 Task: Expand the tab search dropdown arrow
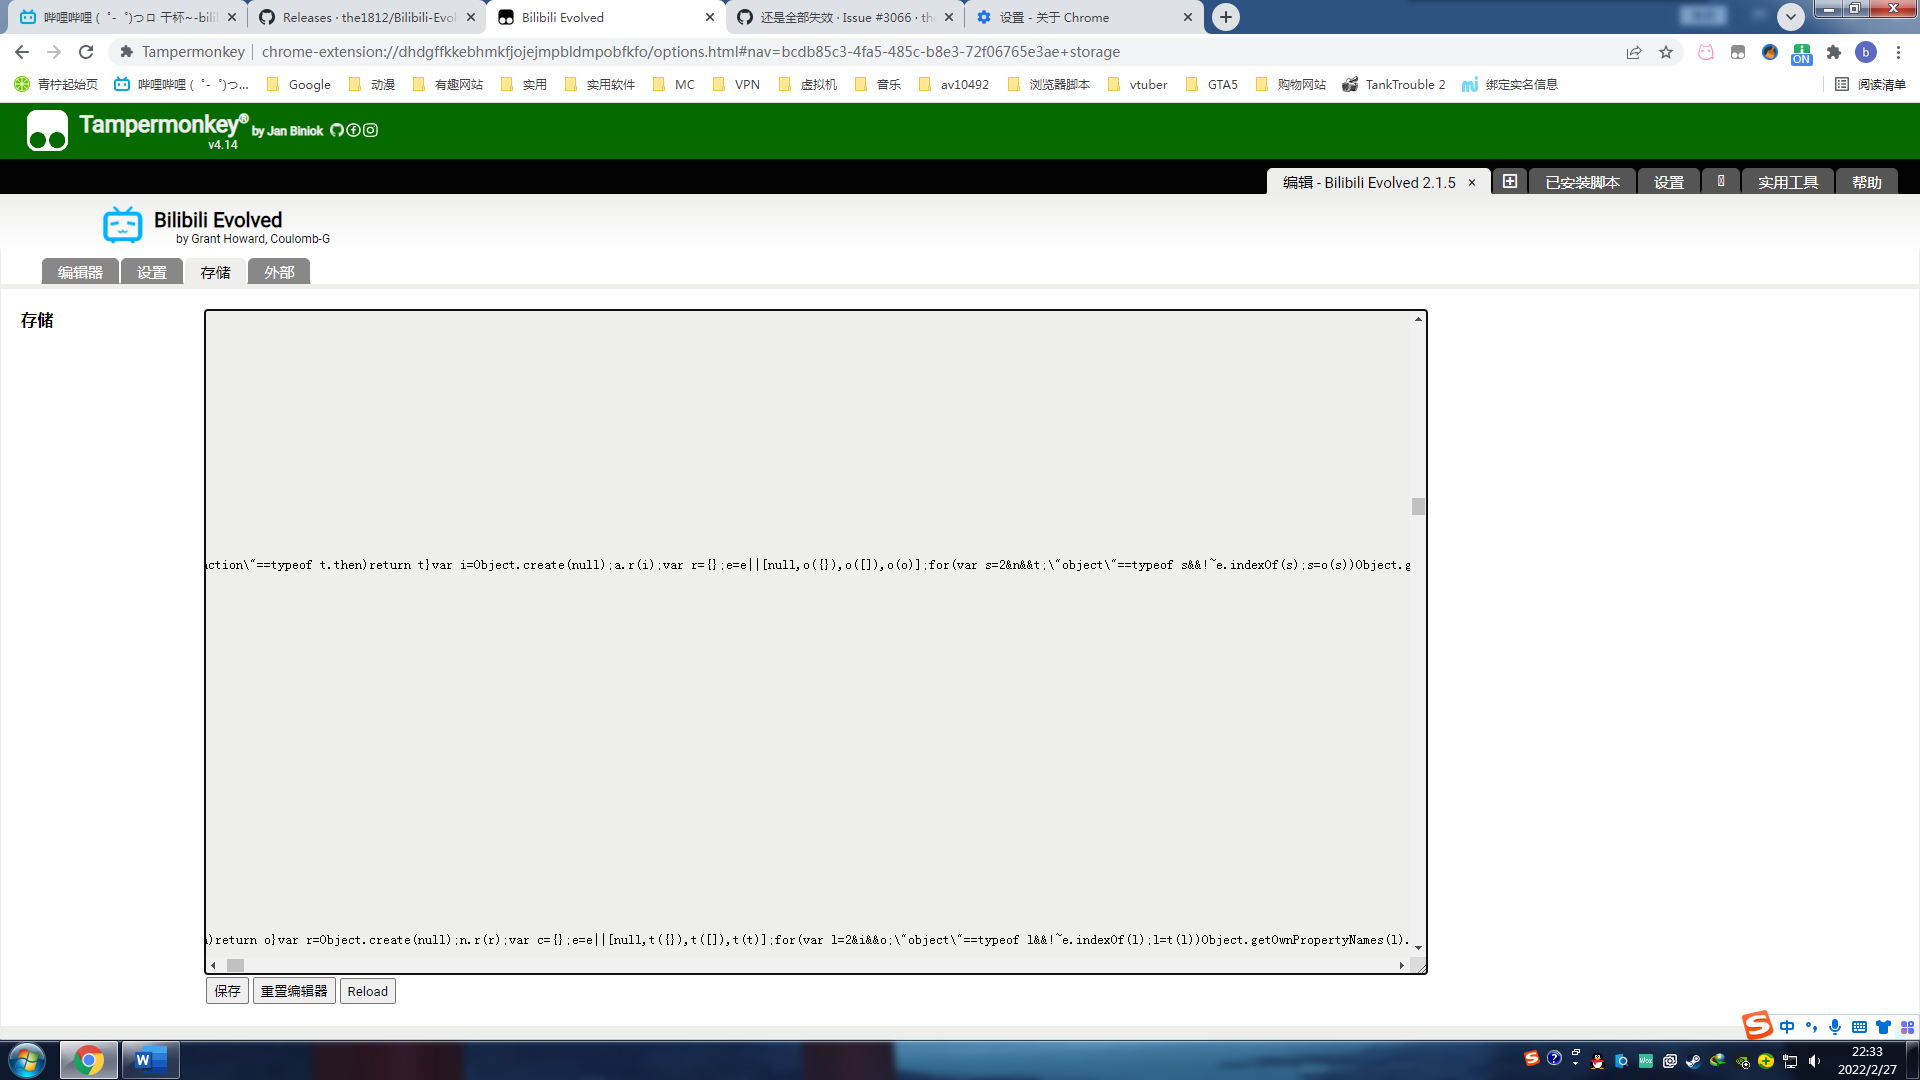tap(1791, 16)
